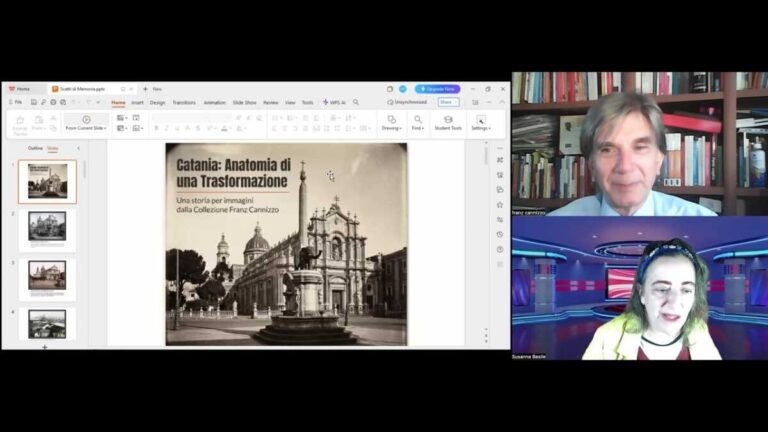Click the Redo arrow

(x=88, y=102)
